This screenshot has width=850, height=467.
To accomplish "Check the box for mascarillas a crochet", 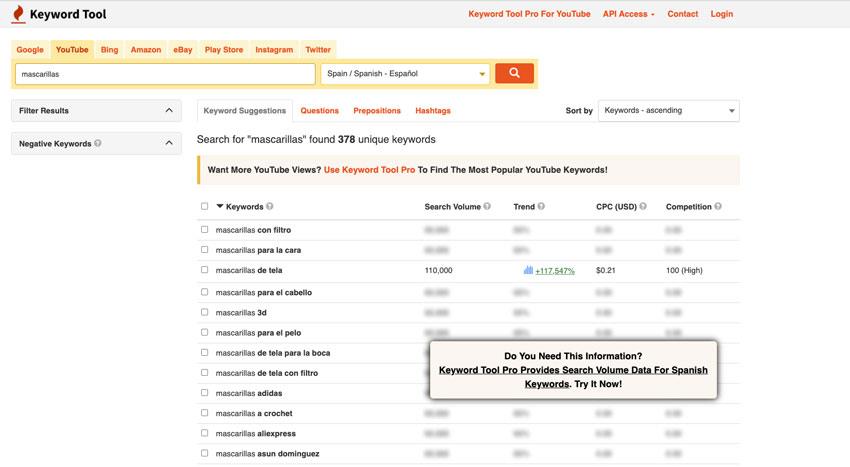I will click(x=204, y=413).
